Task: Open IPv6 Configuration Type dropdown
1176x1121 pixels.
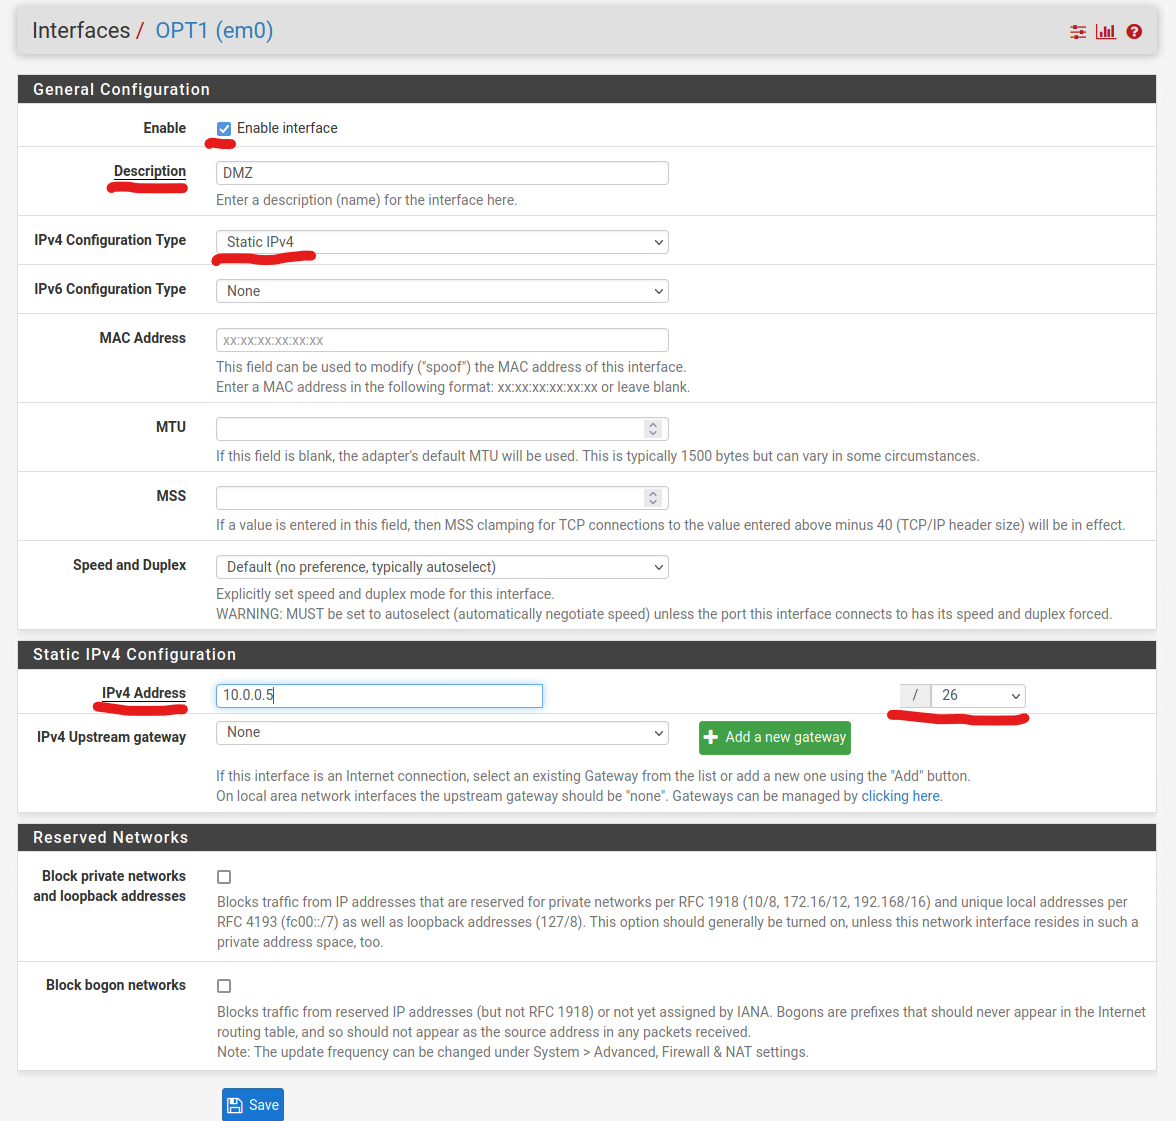Action: click(442, 291)
